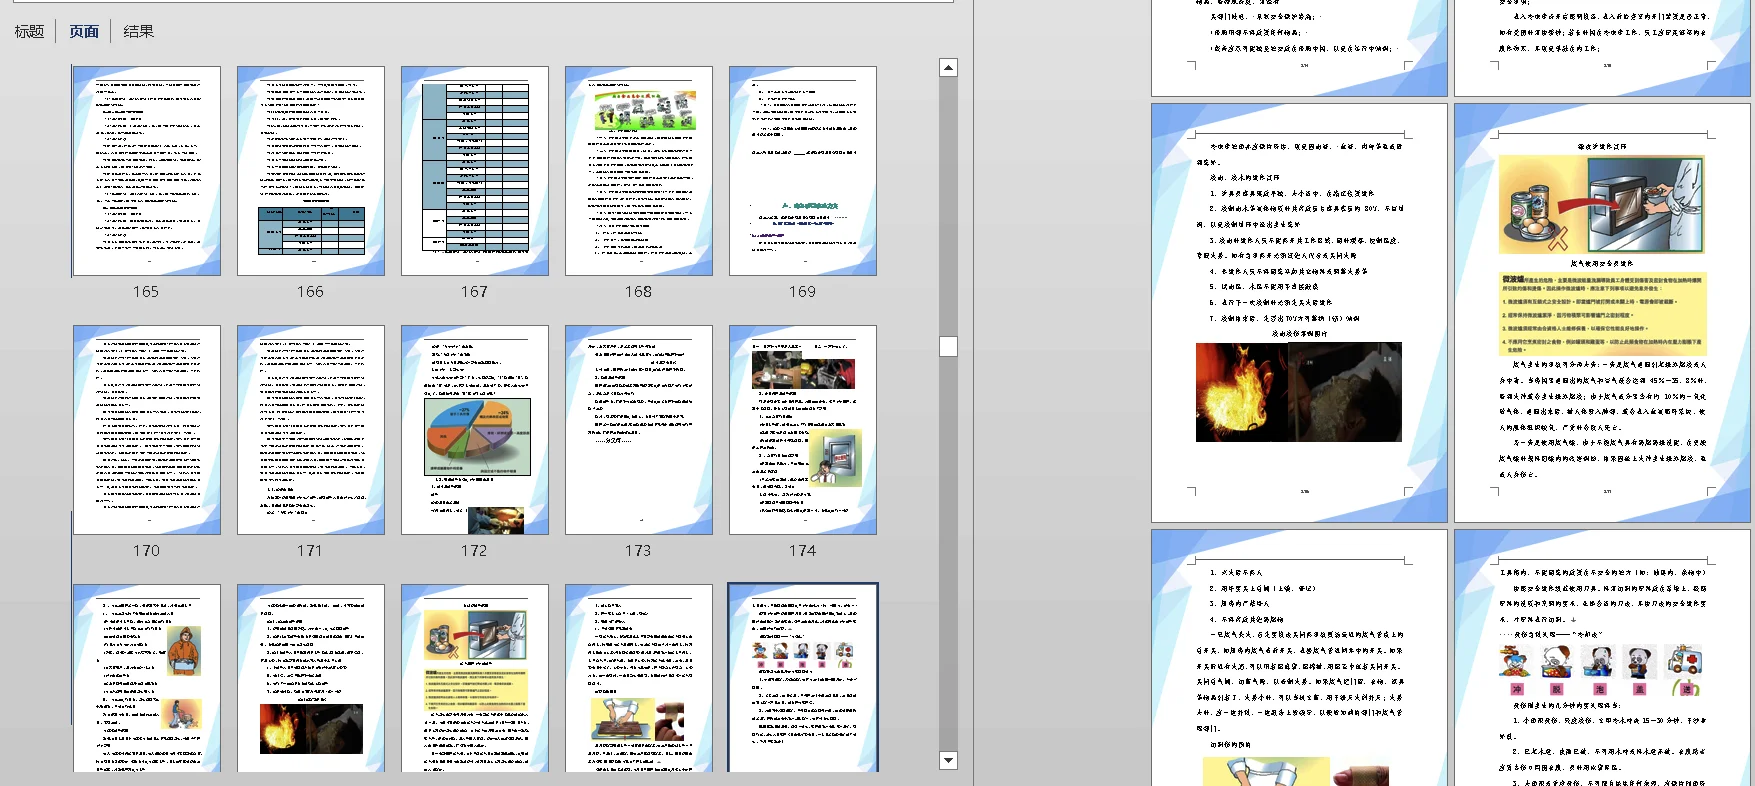This screenshot has width=1755, height=786.
Task: Click the cartoon characters strip in document
Action: (1601, 670)
